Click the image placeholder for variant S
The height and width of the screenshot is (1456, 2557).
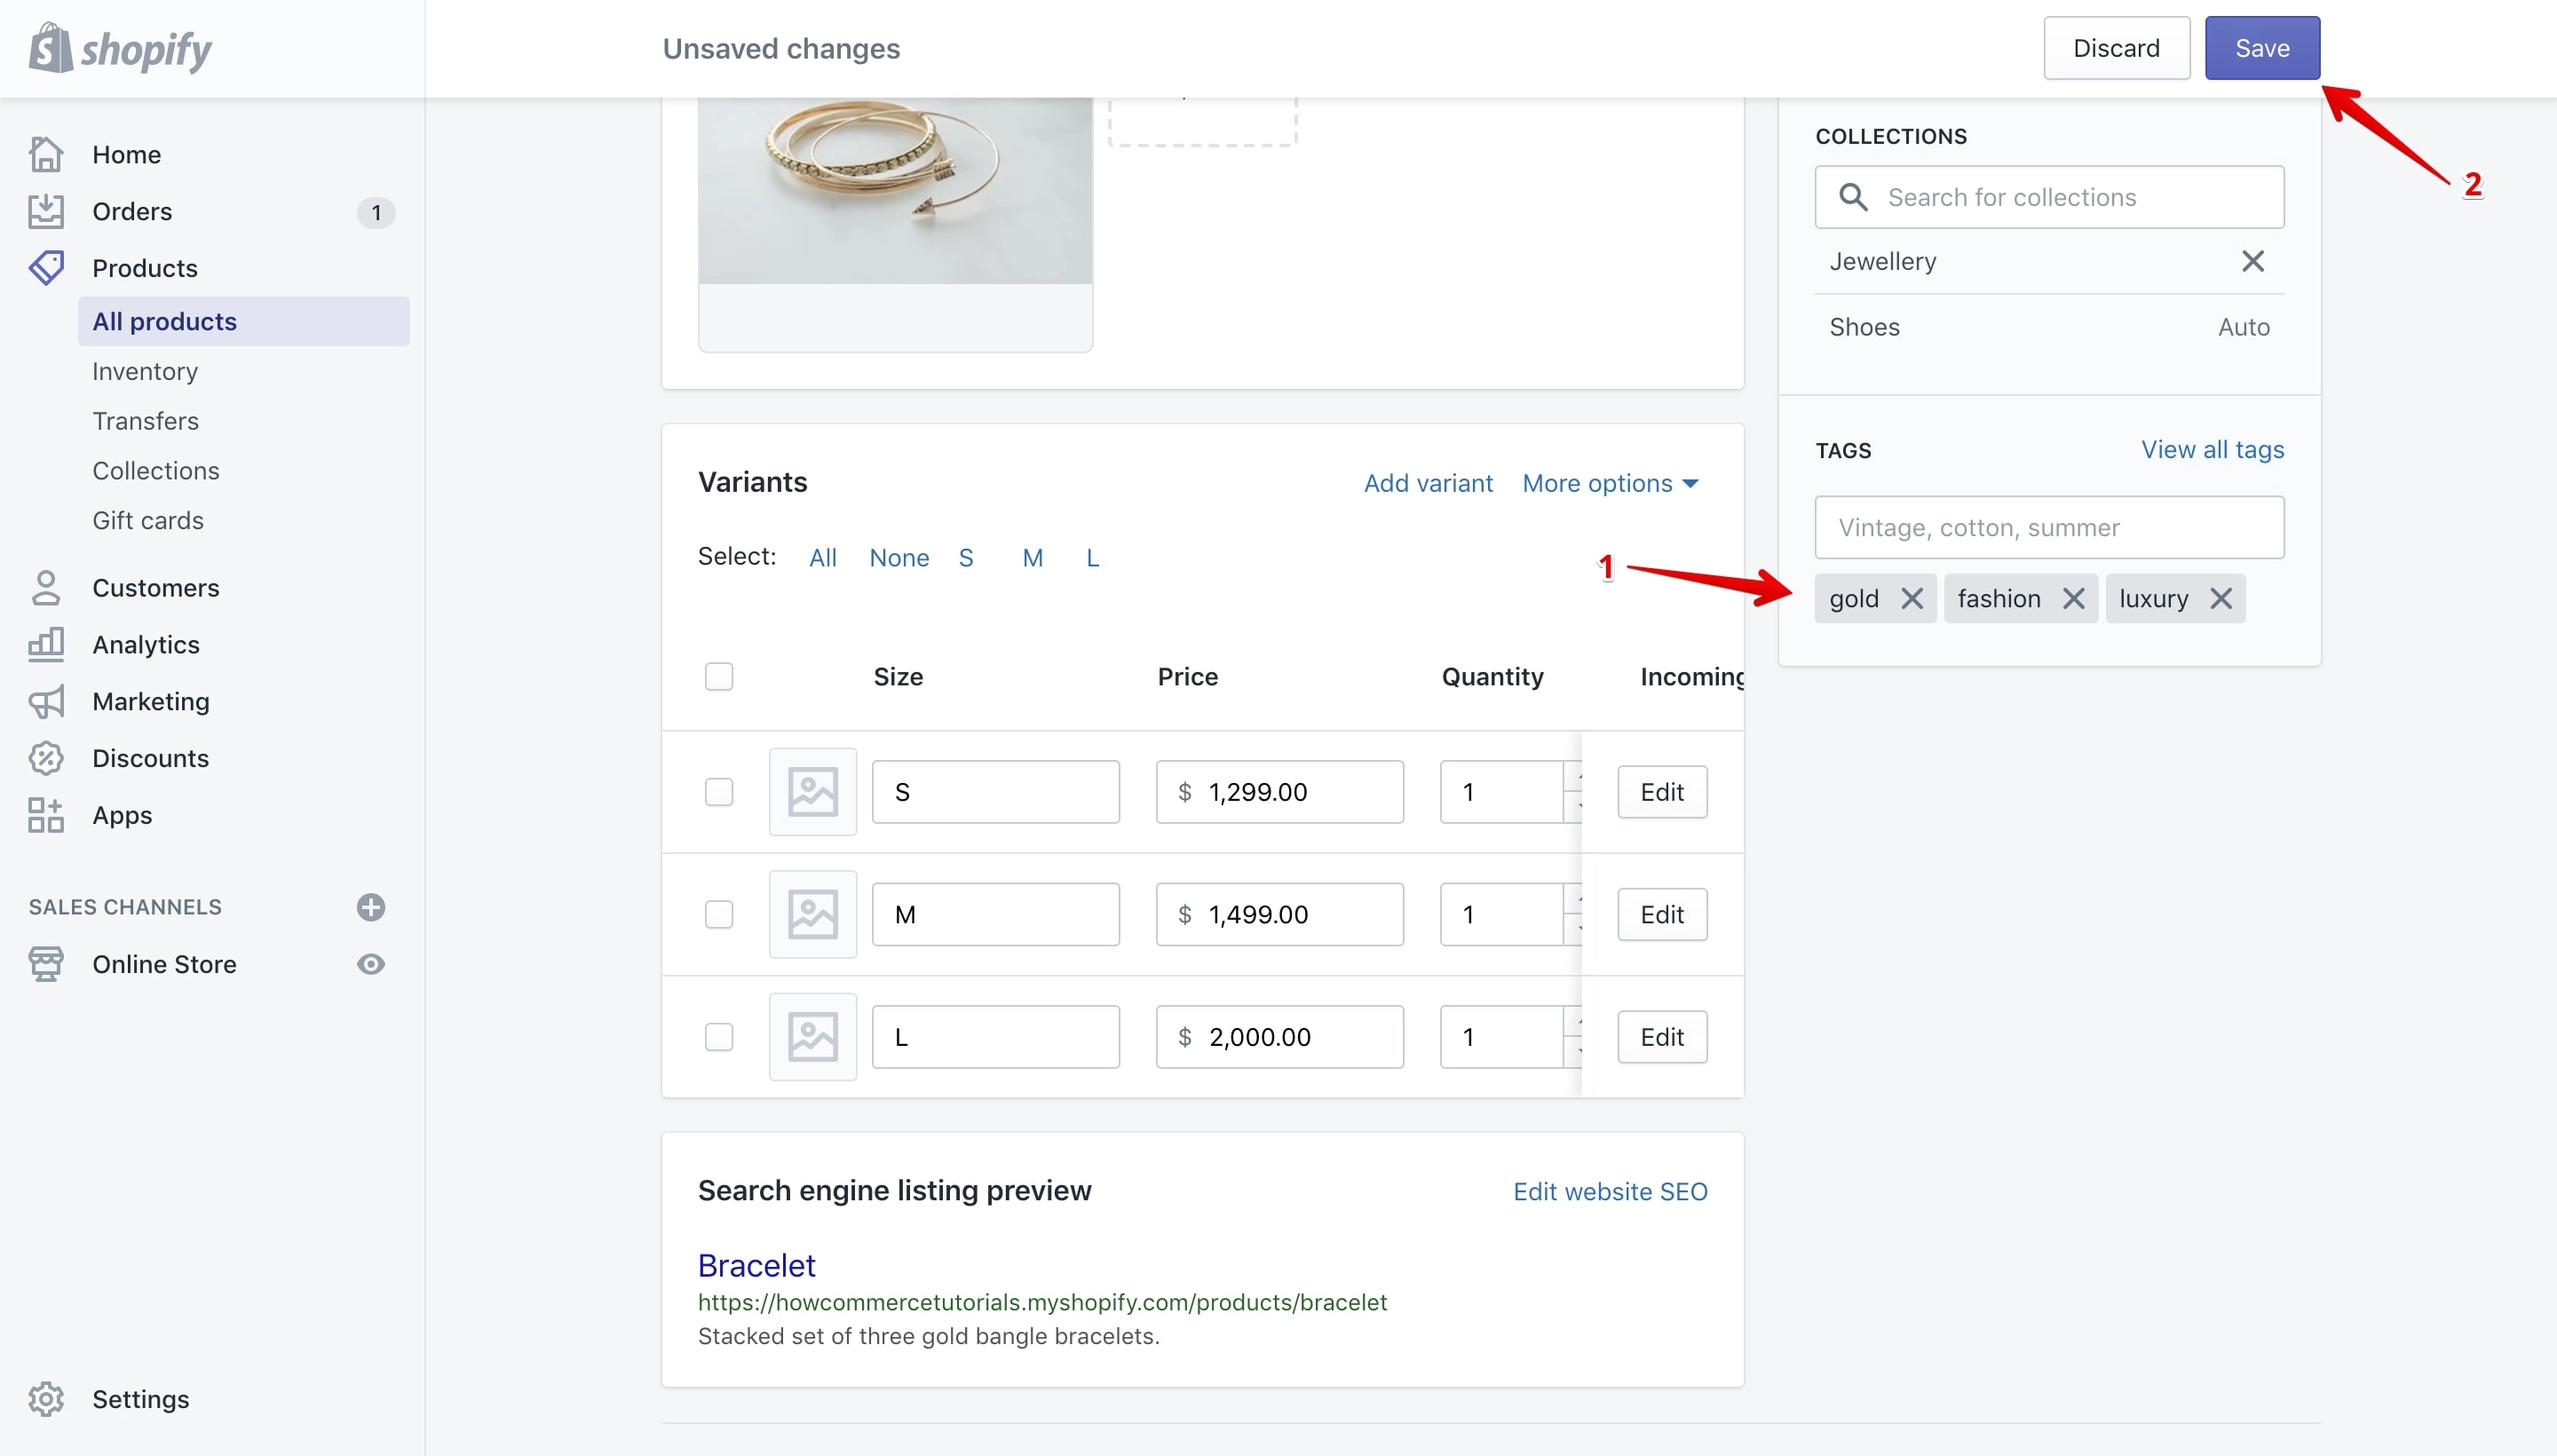(812, 792)
